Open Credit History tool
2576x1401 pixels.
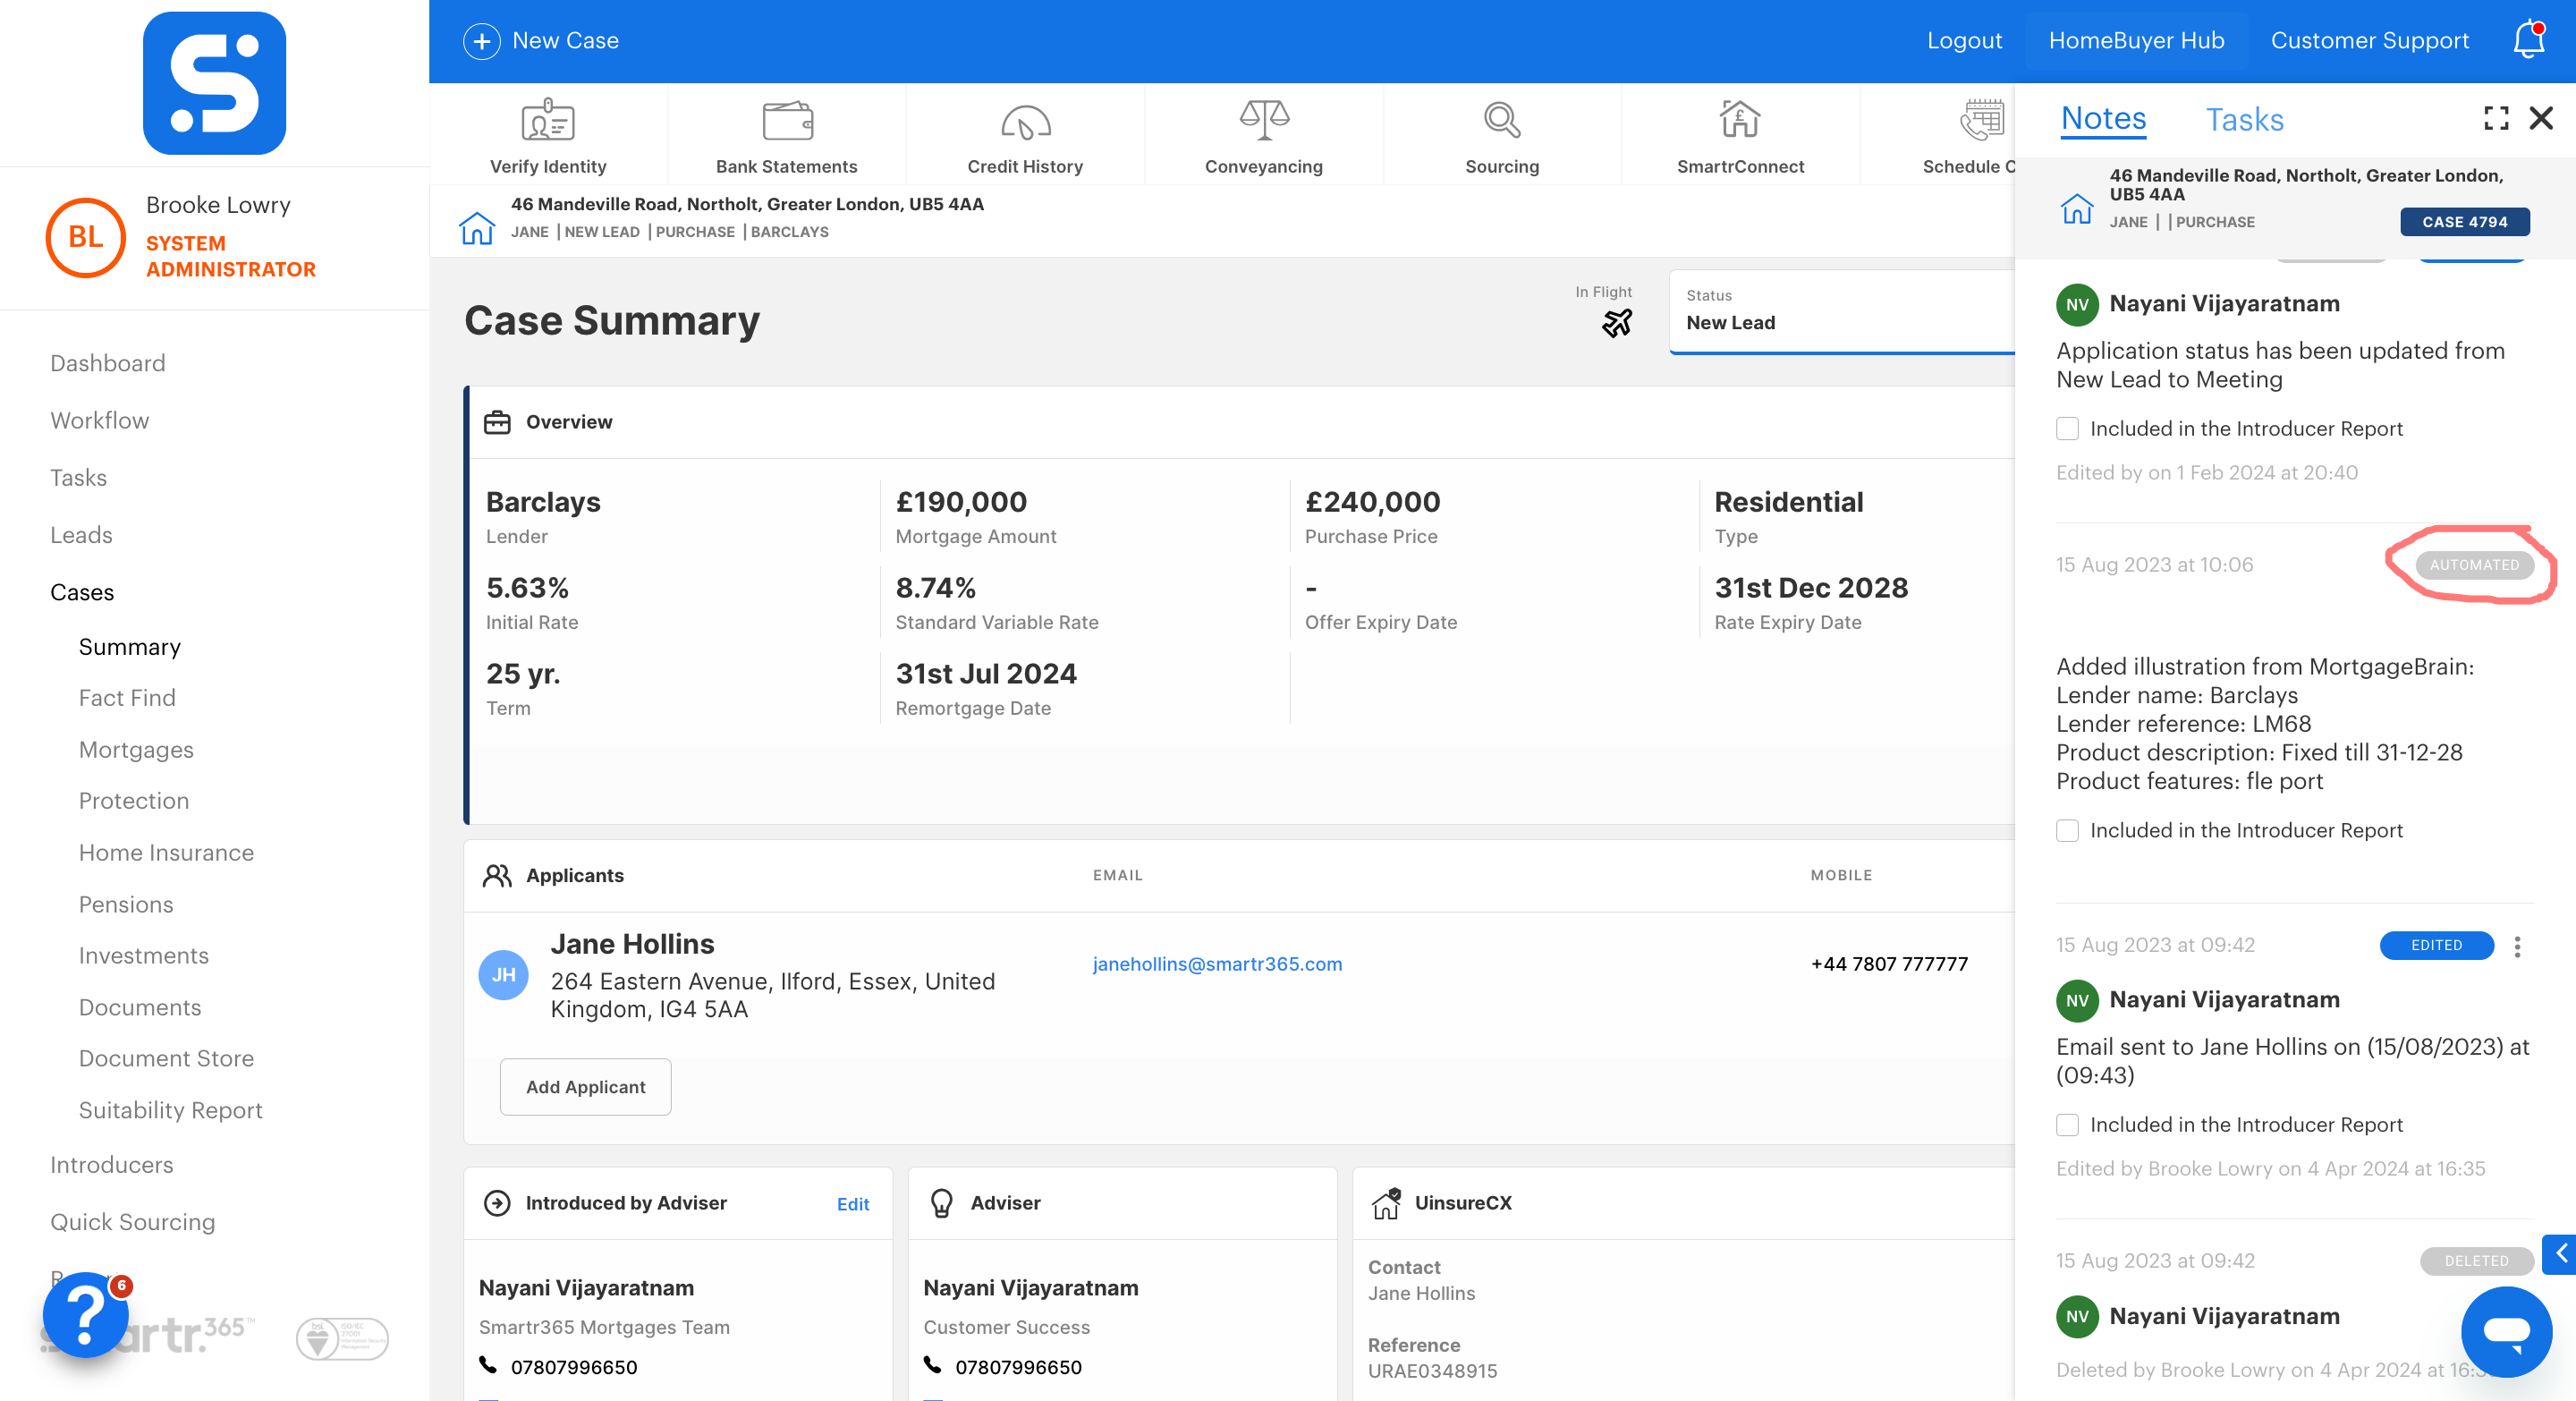(1025, 136)
